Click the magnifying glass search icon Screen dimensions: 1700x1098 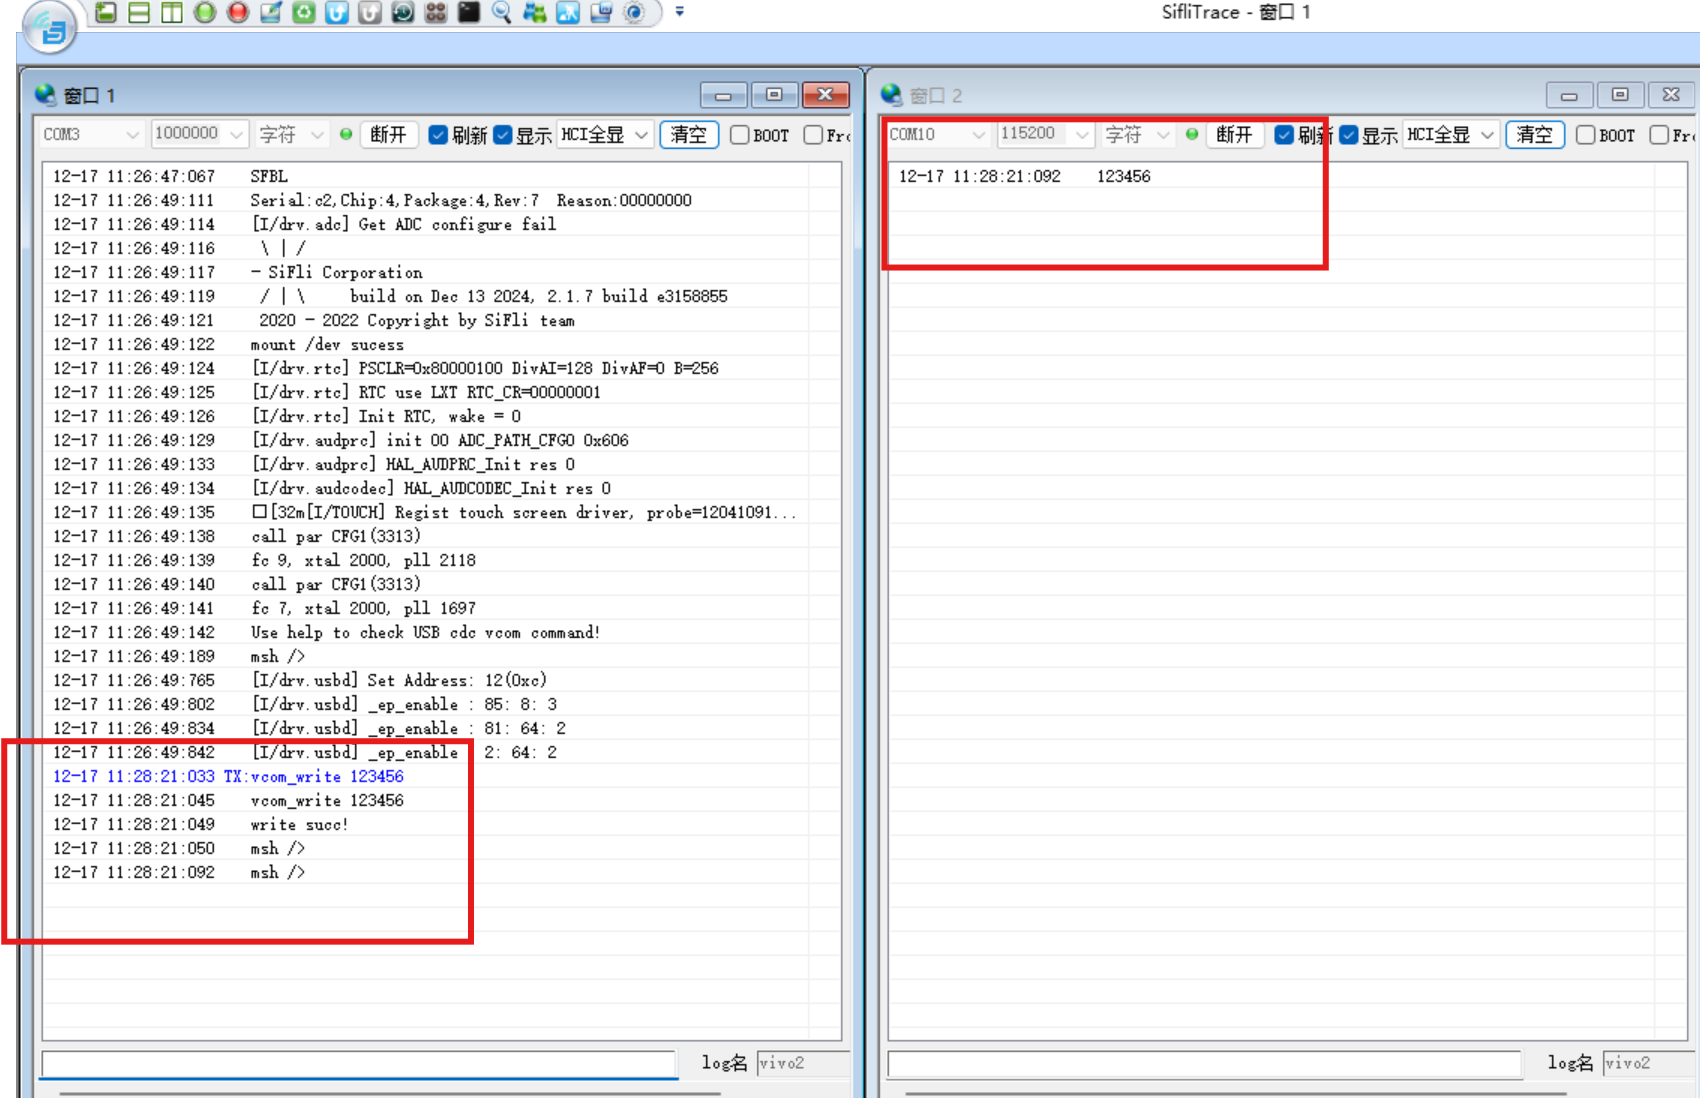(x=502, y=12)
